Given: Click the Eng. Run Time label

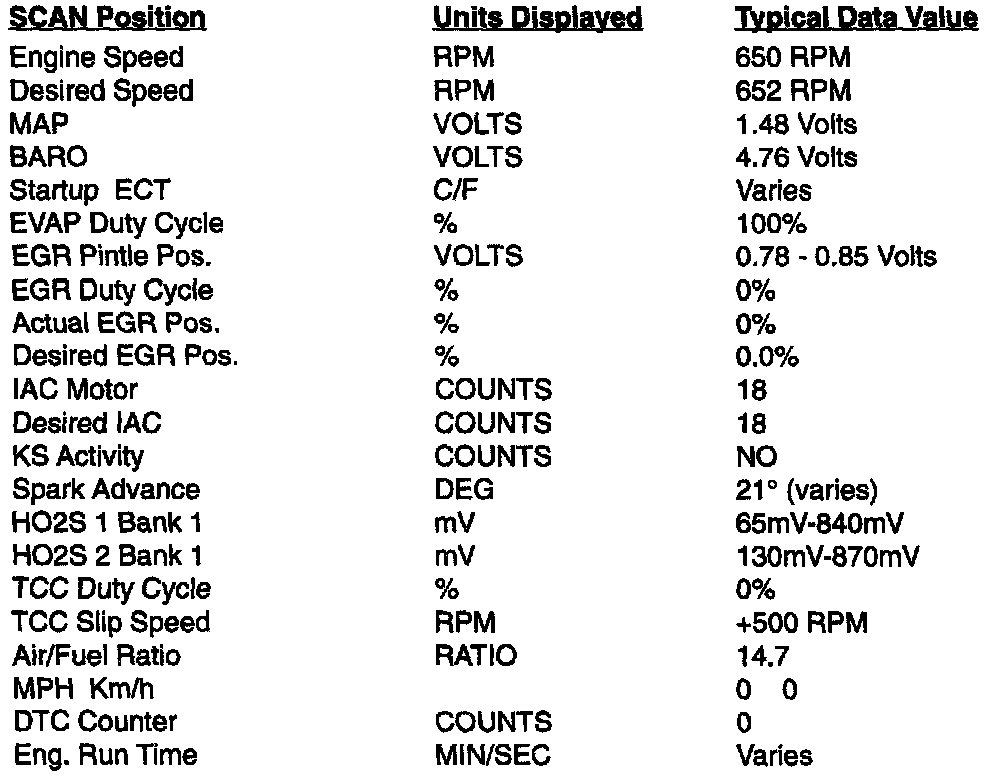Looking at the screenshot, I should pos(104,755).
